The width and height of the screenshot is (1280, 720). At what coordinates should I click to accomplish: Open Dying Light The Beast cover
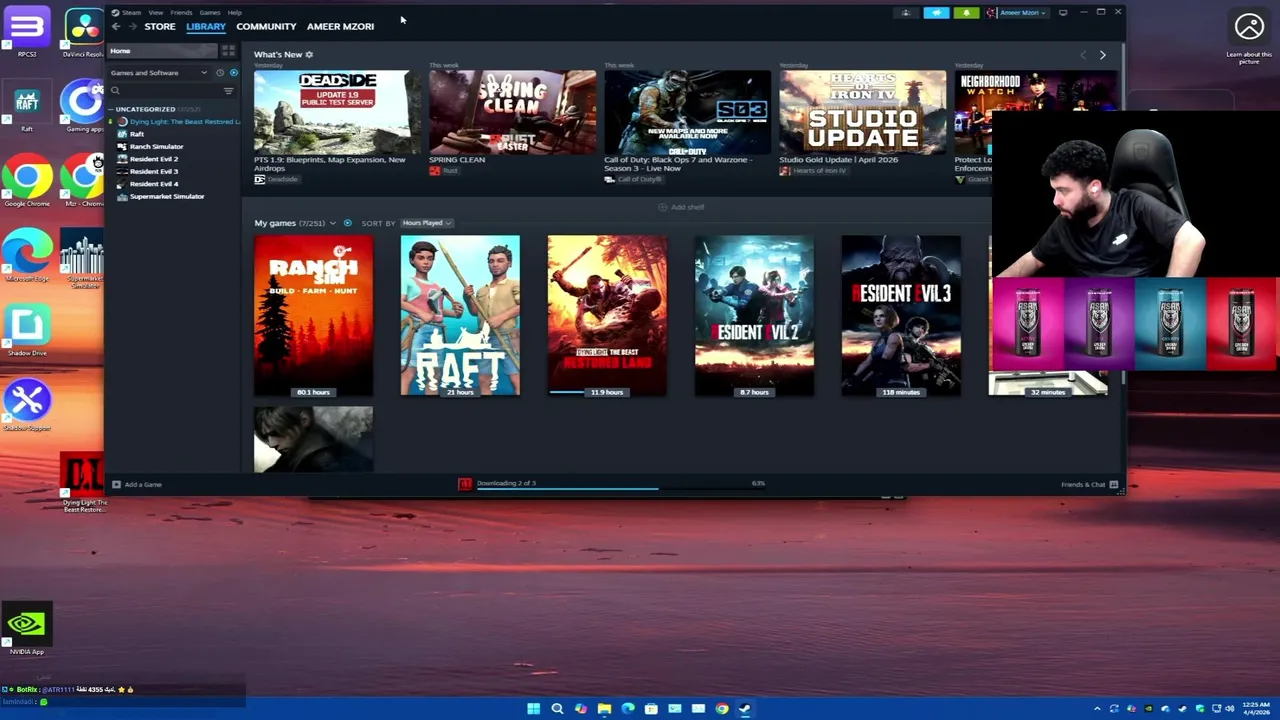[x=607, y=315]
